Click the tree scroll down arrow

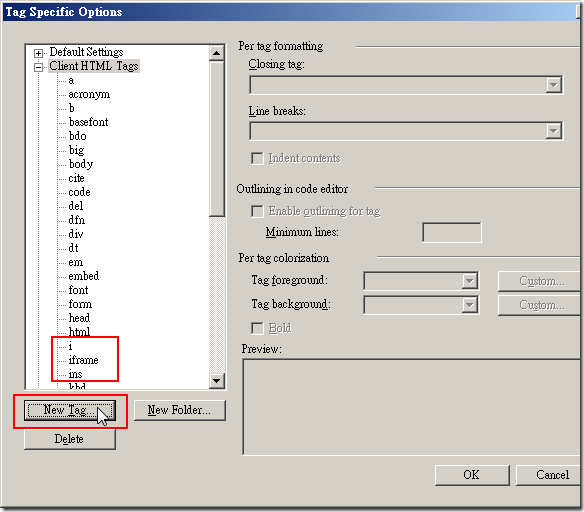(216, 381)
